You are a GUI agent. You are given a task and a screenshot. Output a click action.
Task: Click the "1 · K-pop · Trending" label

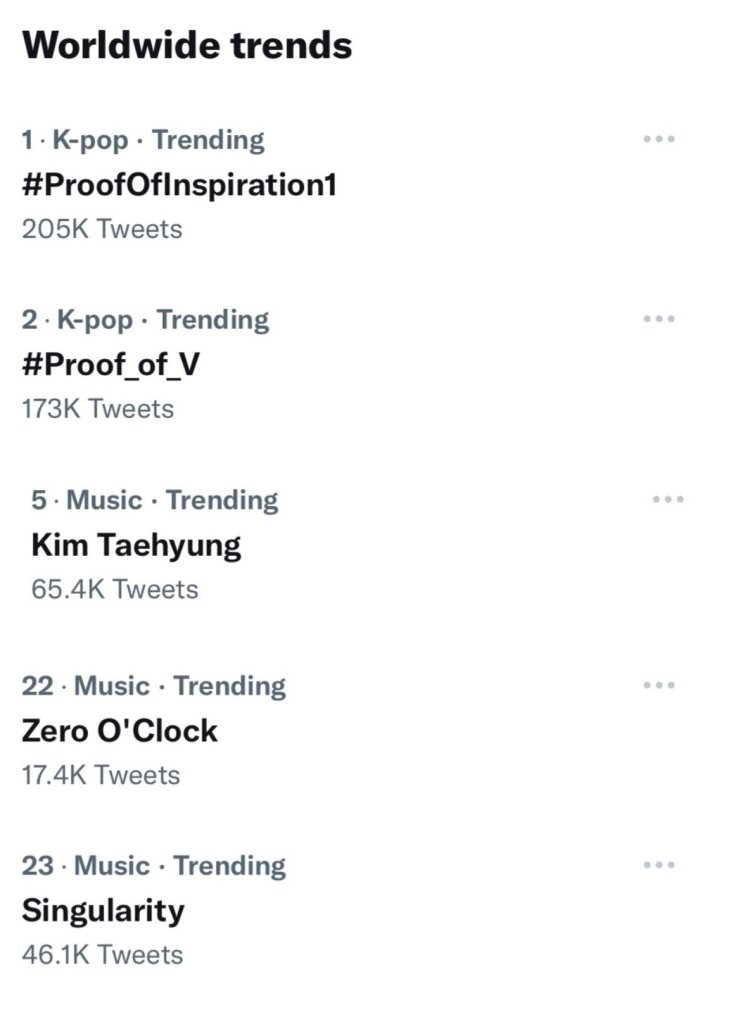(x=143, y=140)
